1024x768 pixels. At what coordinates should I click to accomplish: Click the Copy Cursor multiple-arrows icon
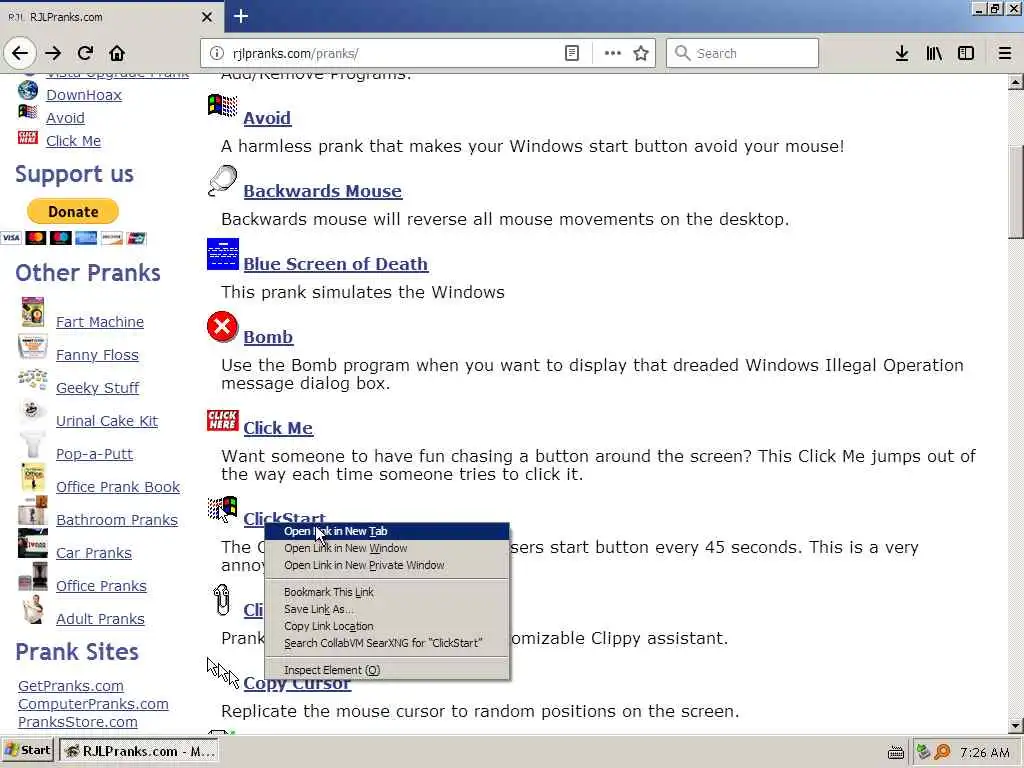[x=223, y=673]
